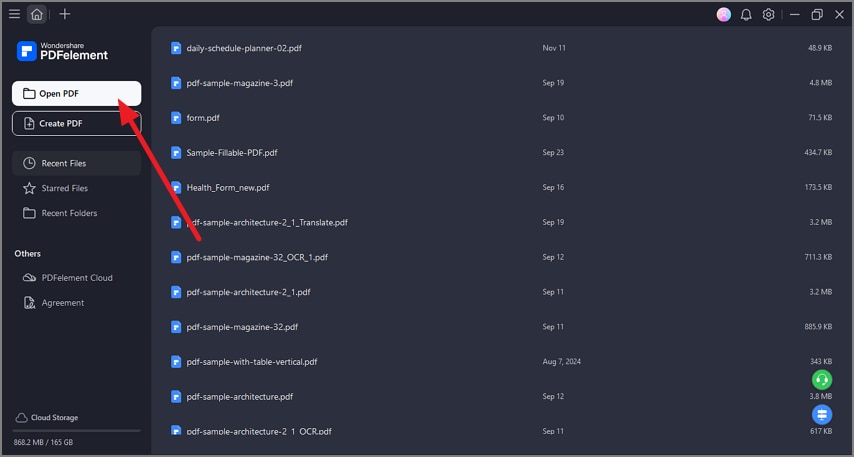Click the Home tab icon

point(37,14)
